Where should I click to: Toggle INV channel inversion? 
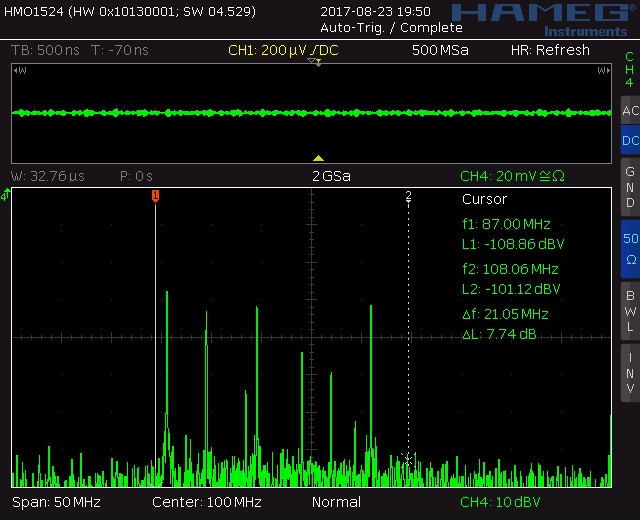point(630,372)
